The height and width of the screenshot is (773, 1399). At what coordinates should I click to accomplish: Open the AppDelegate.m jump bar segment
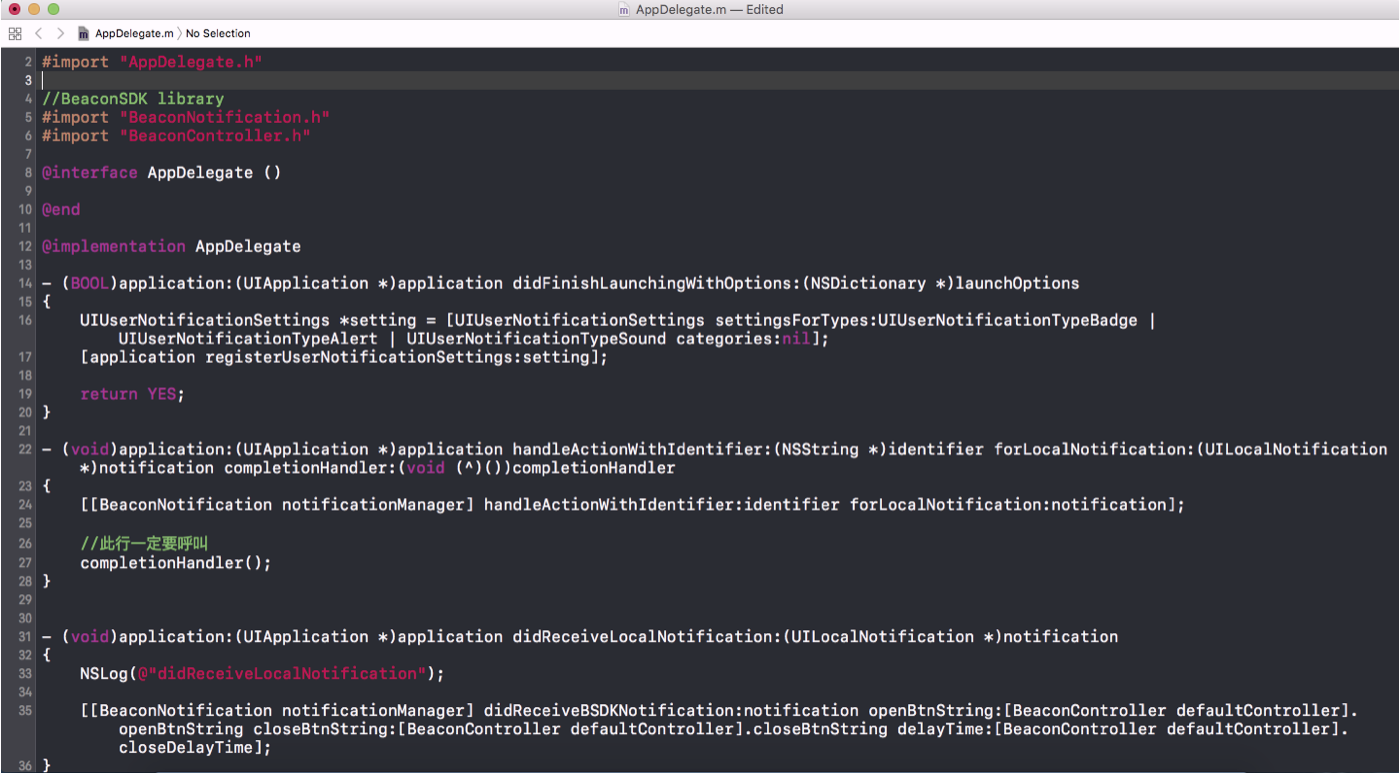tap(134, 33)
